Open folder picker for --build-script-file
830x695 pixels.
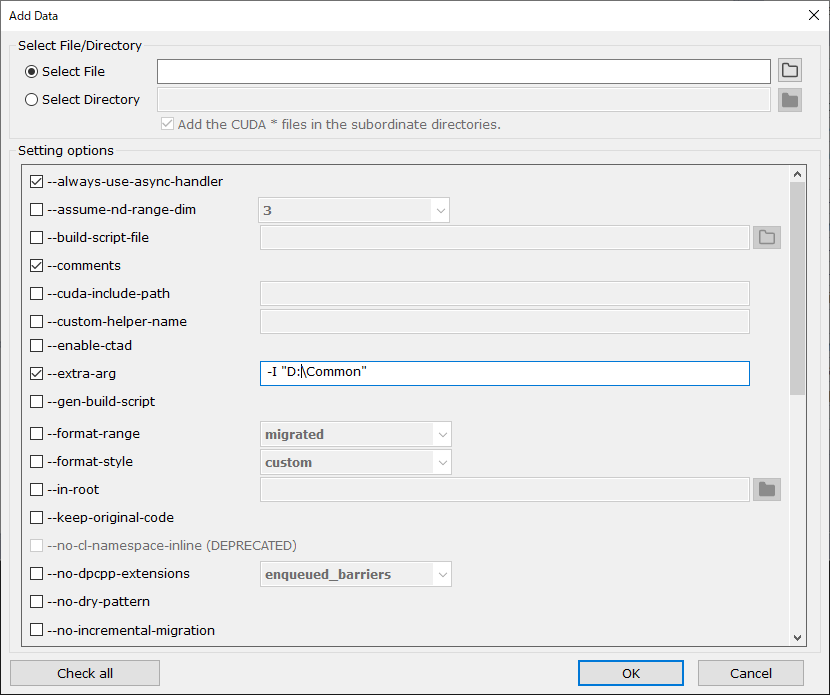tap(766, 237)
